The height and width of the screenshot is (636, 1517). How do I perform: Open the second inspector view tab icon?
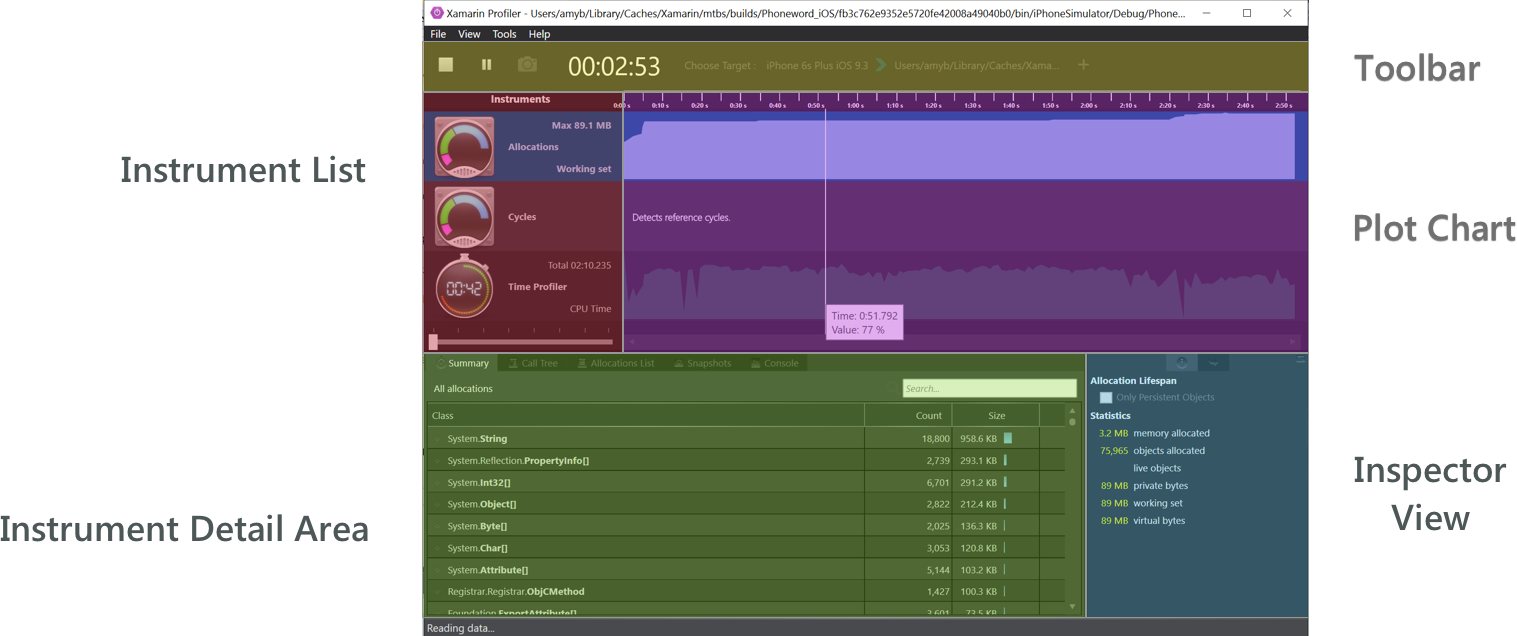pyautogui.click(x=1214, y=363)
